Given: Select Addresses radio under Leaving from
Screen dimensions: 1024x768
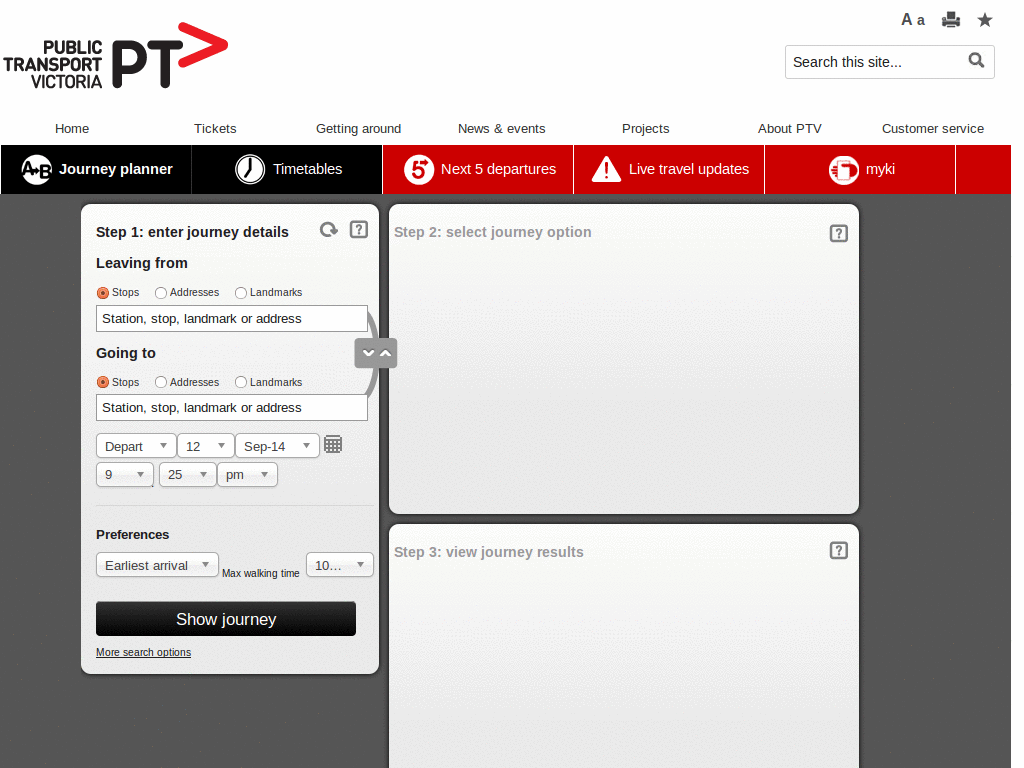Looking at the screenshot, I should (161, 293).
